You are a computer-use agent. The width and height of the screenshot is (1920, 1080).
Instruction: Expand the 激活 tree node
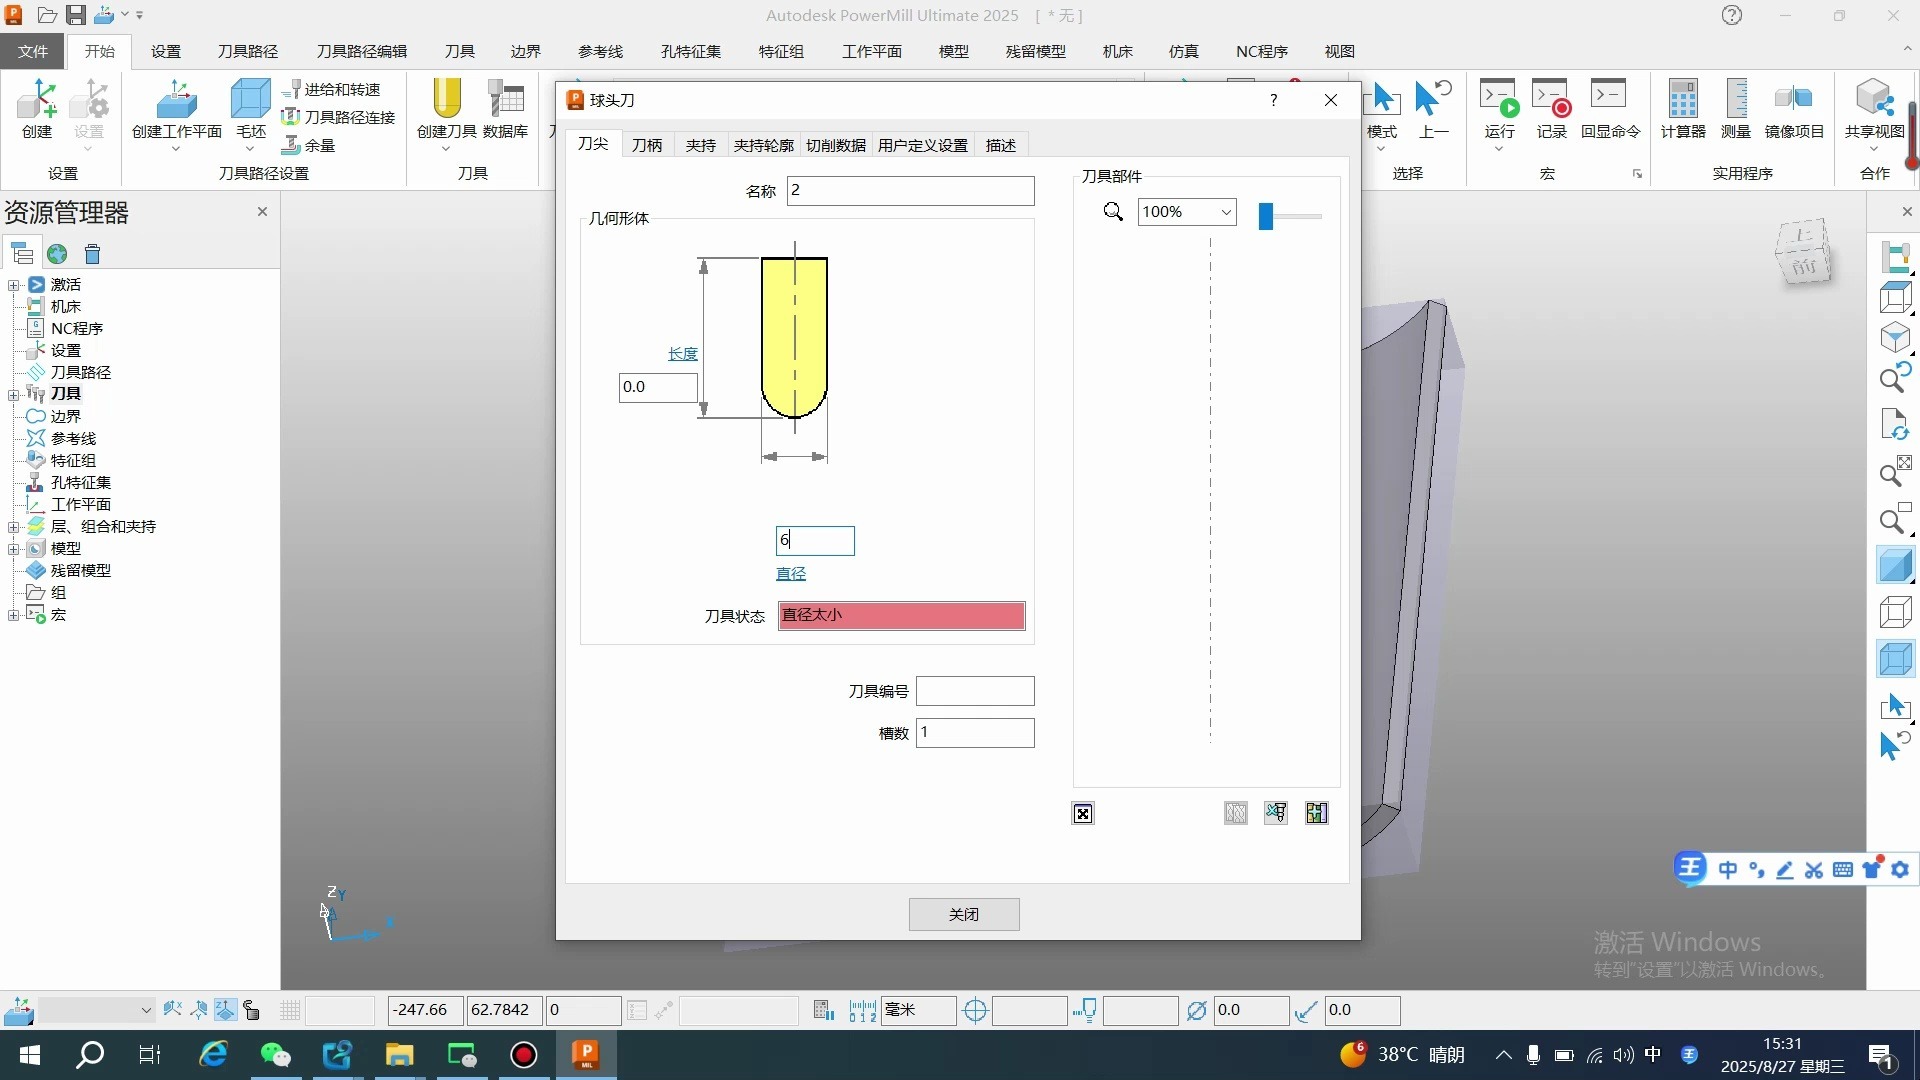click(14, 285)
